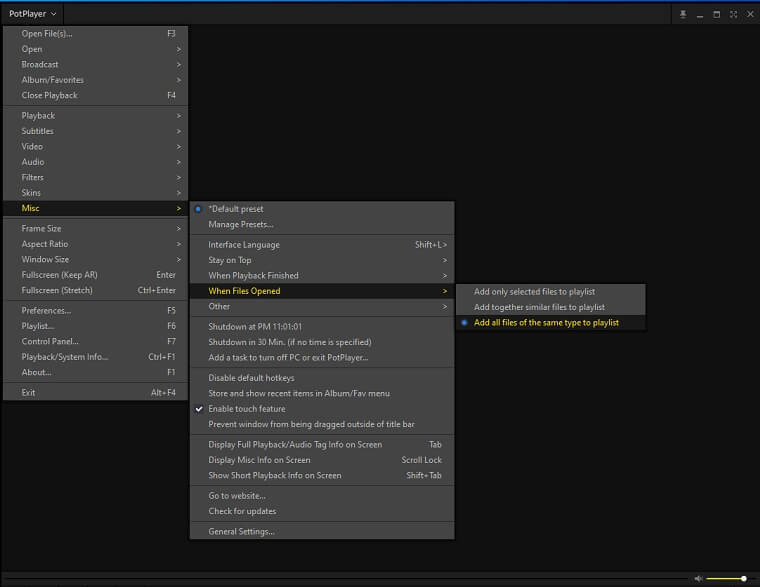Screen dimensions: 760x587
Task: Open the PotPlayer main menu dropdown
Action: pyautogui.click(x=32, y=14)
